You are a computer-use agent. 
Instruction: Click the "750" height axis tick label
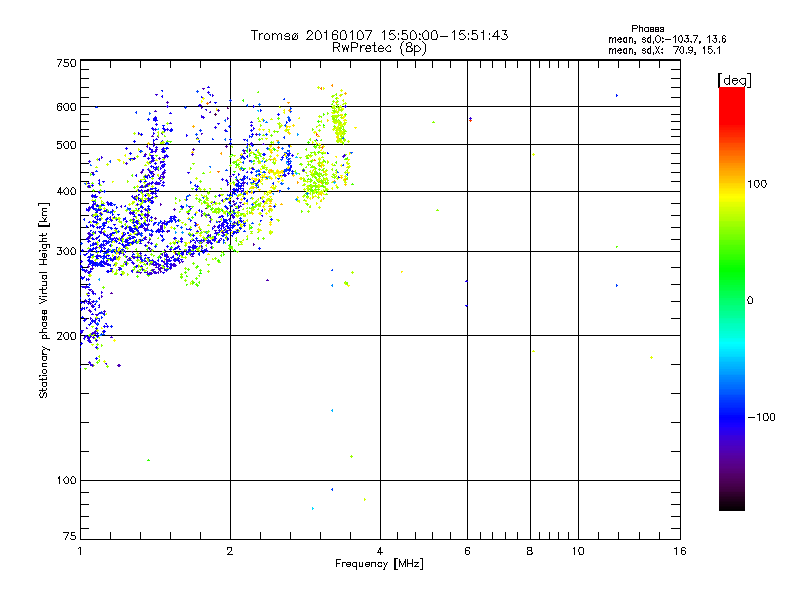[66, 63]
